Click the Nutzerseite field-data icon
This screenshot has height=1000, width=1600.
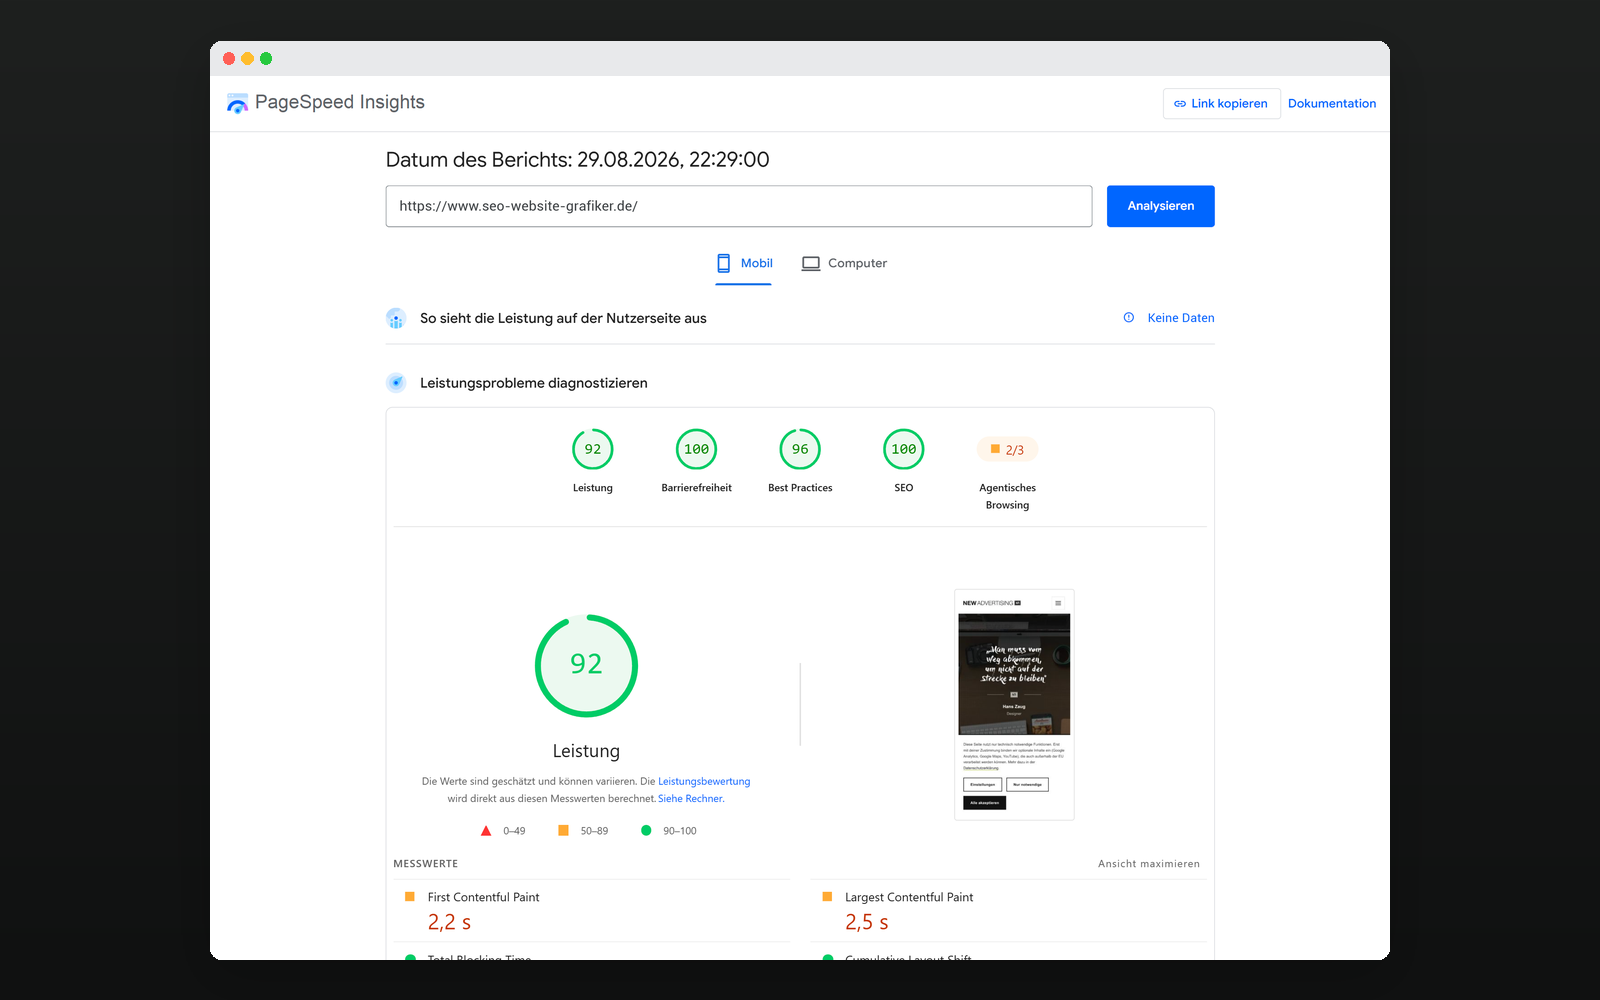[396, 318]
